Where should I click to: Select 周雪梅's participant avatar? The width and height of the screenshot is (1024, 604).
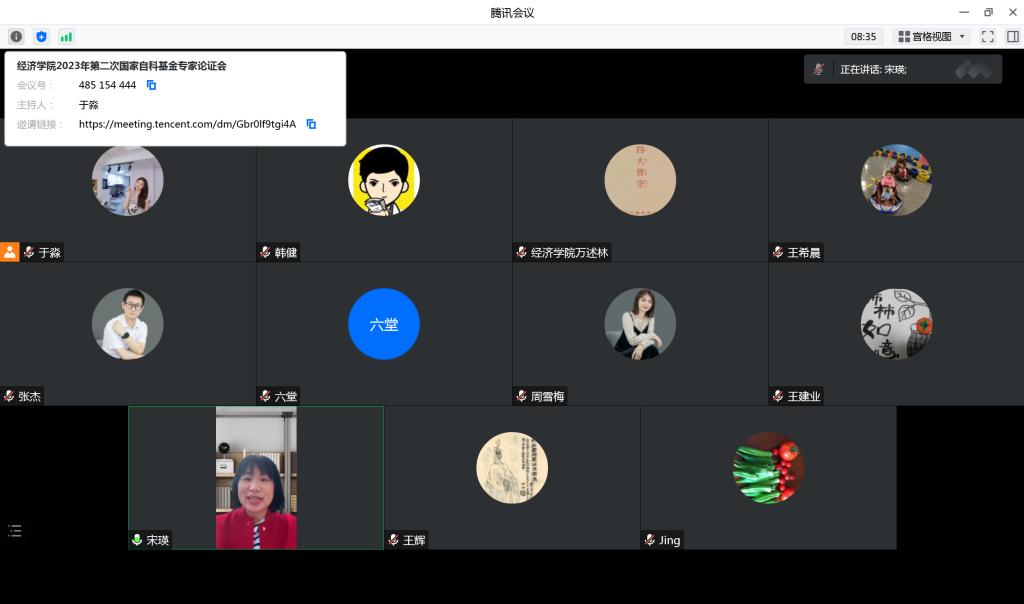pyautogui.click(x=640, y=324)
